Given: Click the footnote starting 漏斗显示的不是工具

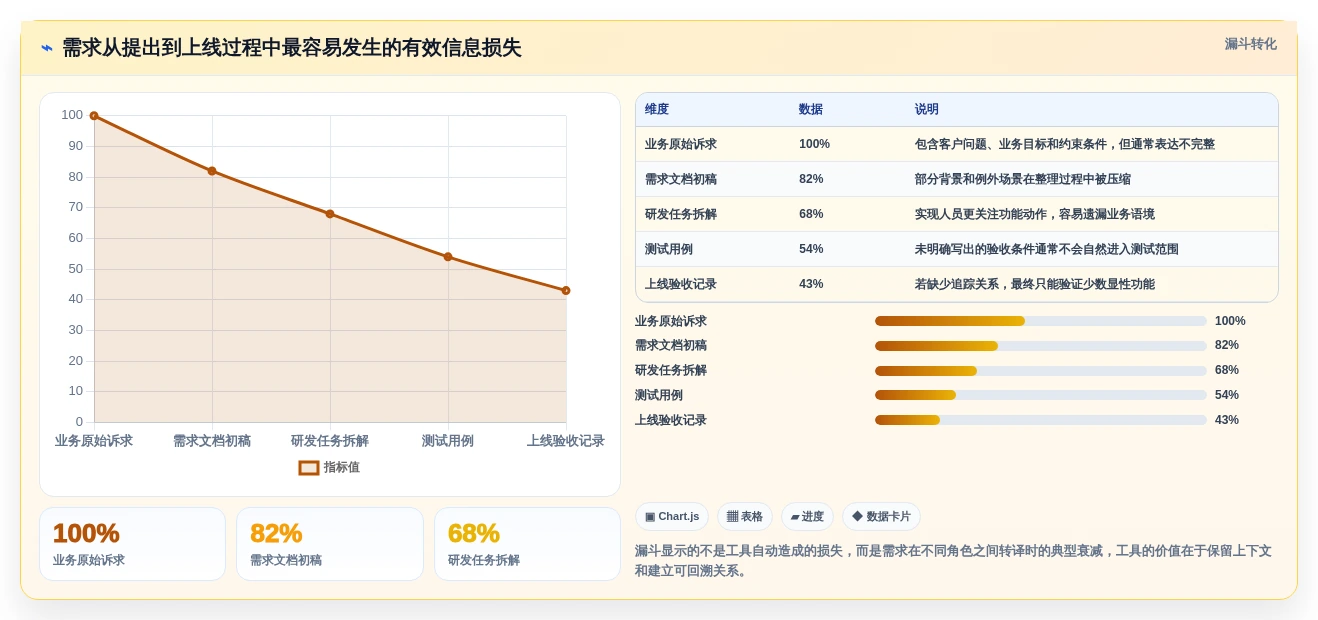Looking at the screenshot, I should (953, 561).
